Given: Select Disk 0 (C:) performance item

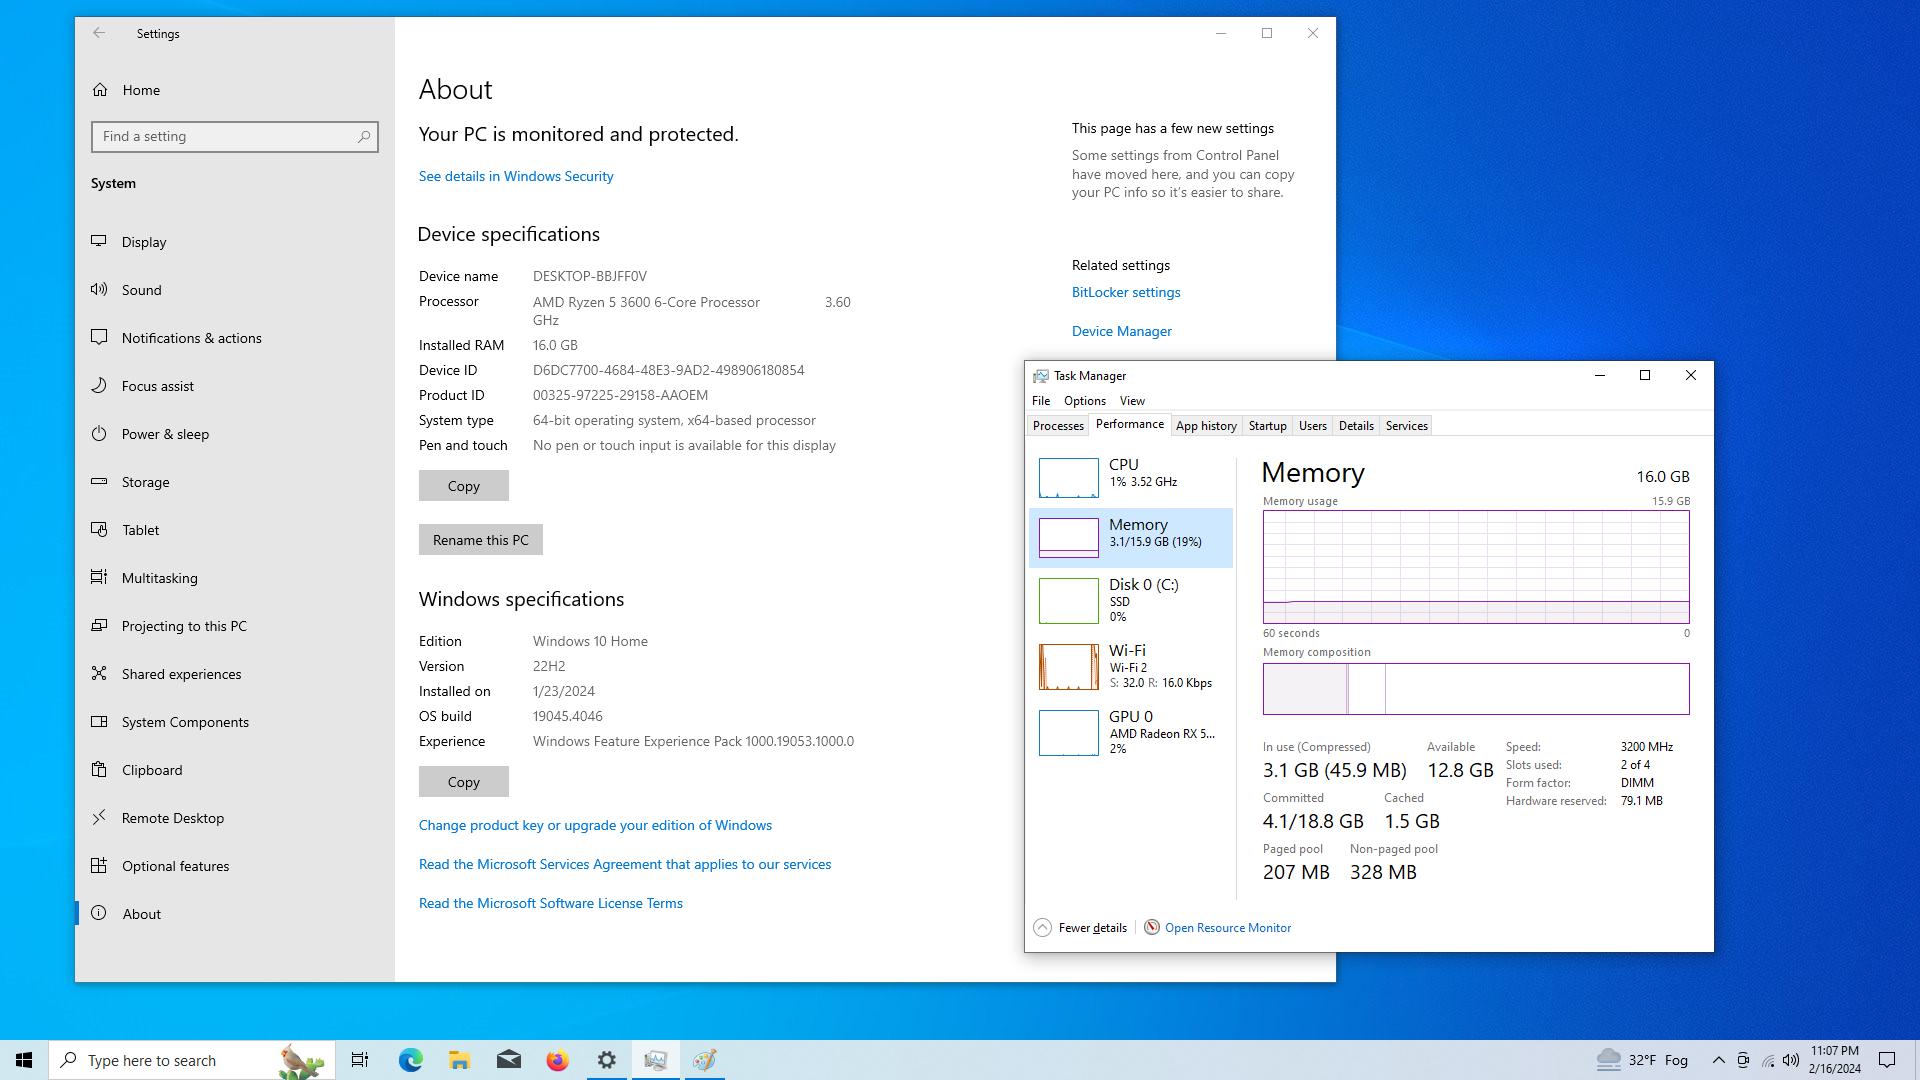Looking at the screenshot, I should [x=1131, y=600].
